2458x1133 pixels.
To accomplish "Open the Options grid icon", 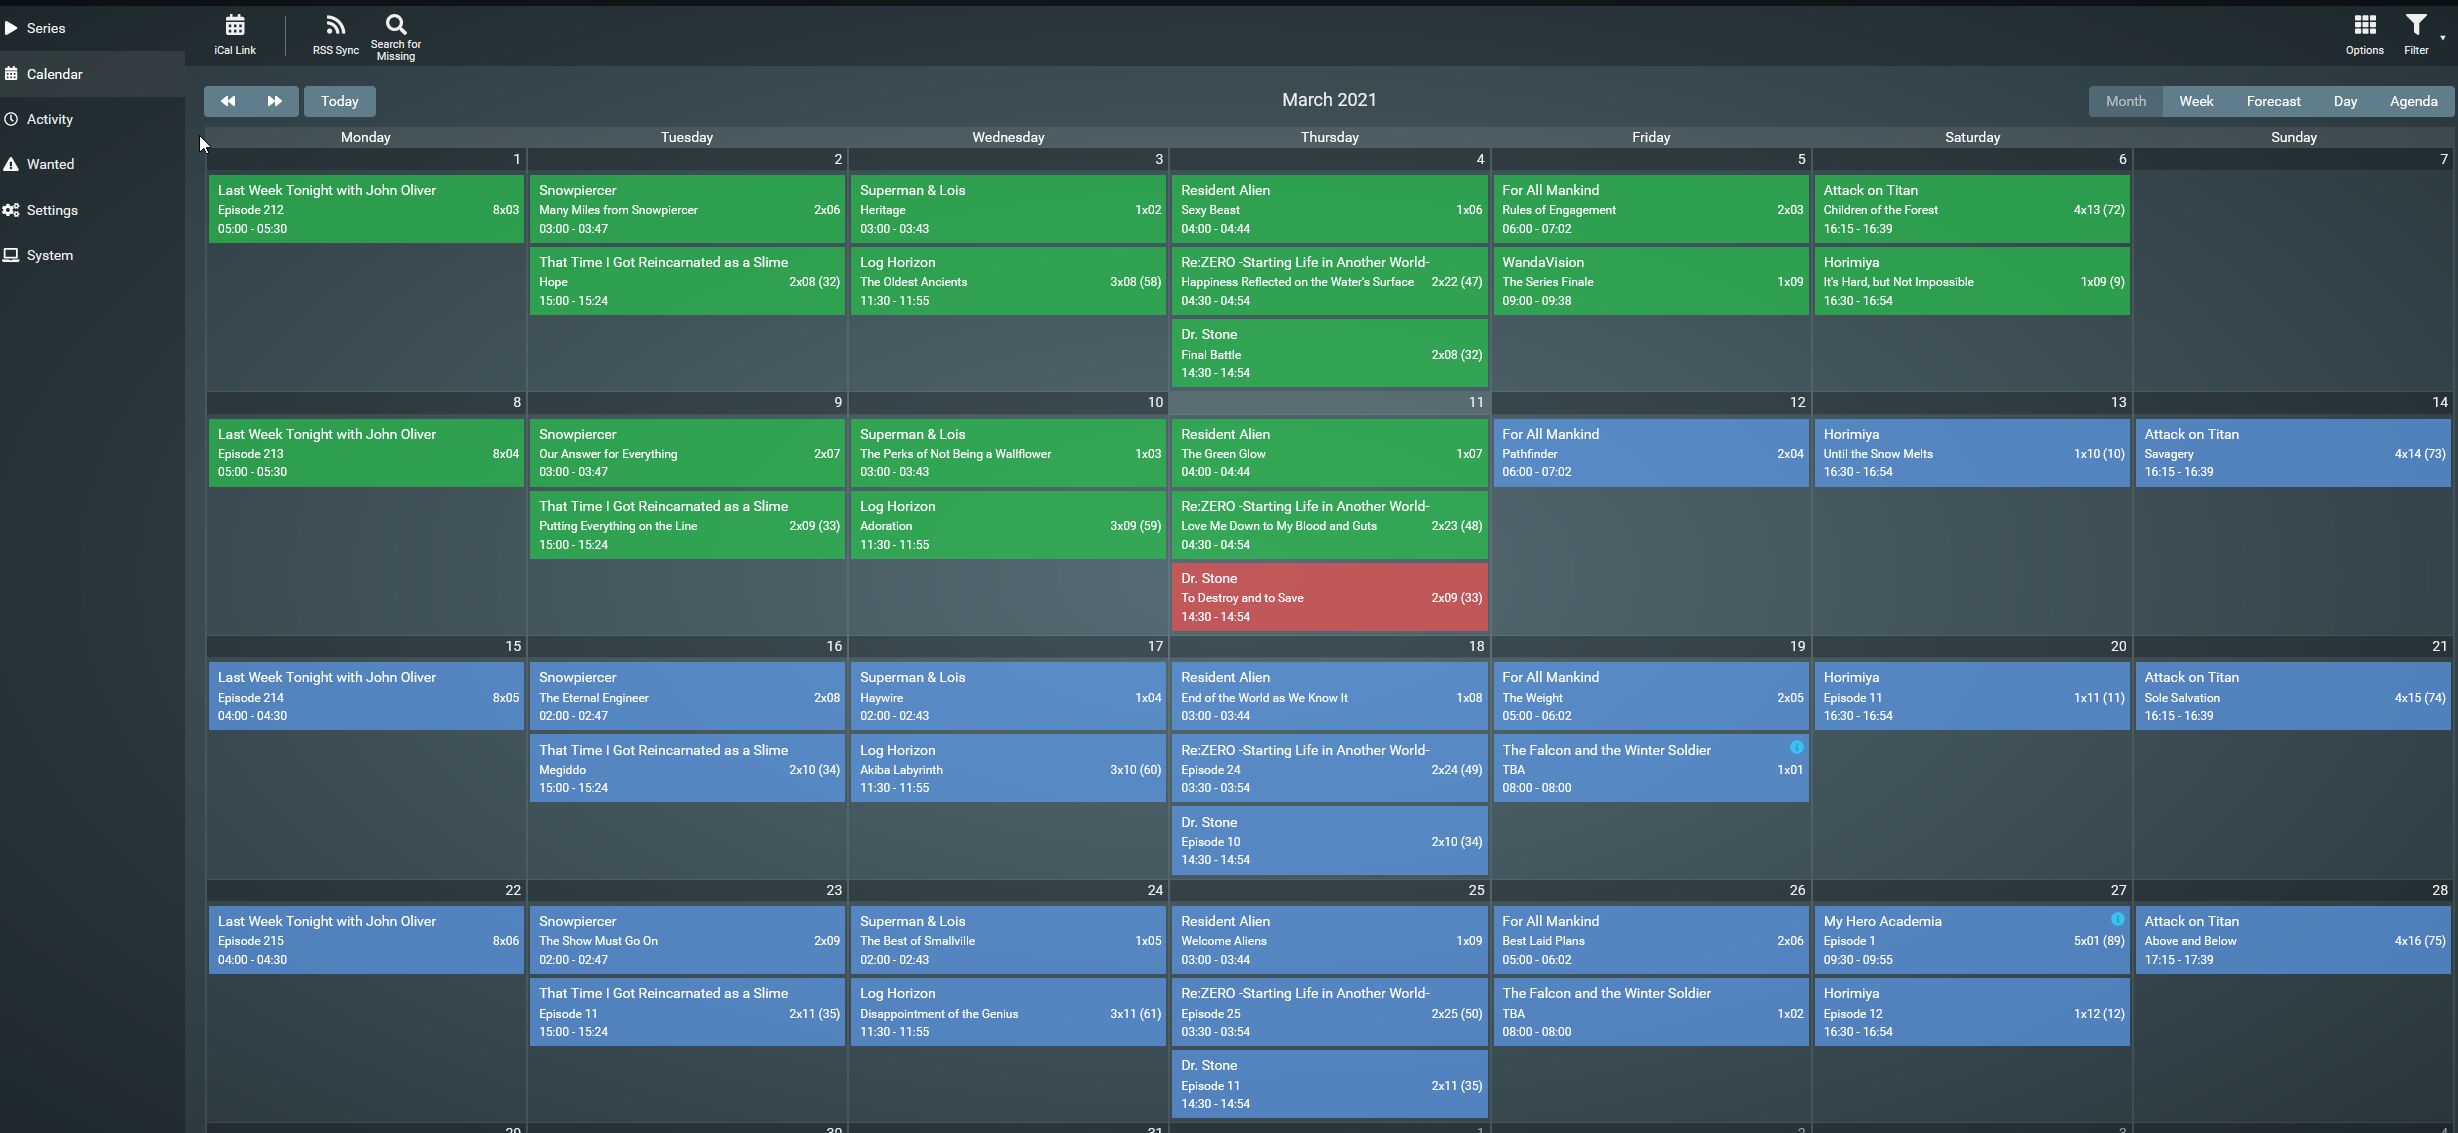I will click(x=2364, y=25).
